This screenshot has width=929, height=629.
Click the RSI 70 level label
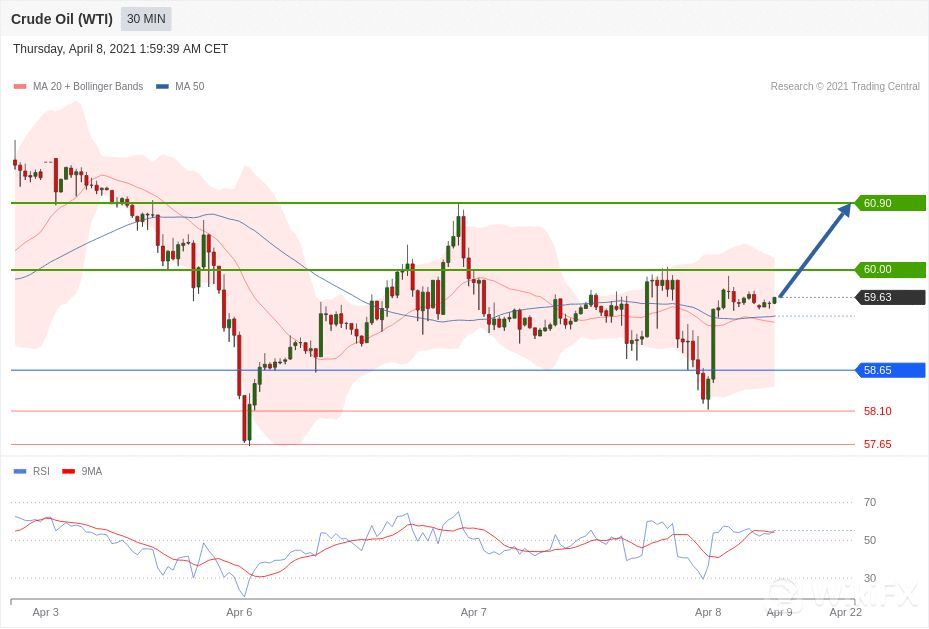(x=869, y=502)
